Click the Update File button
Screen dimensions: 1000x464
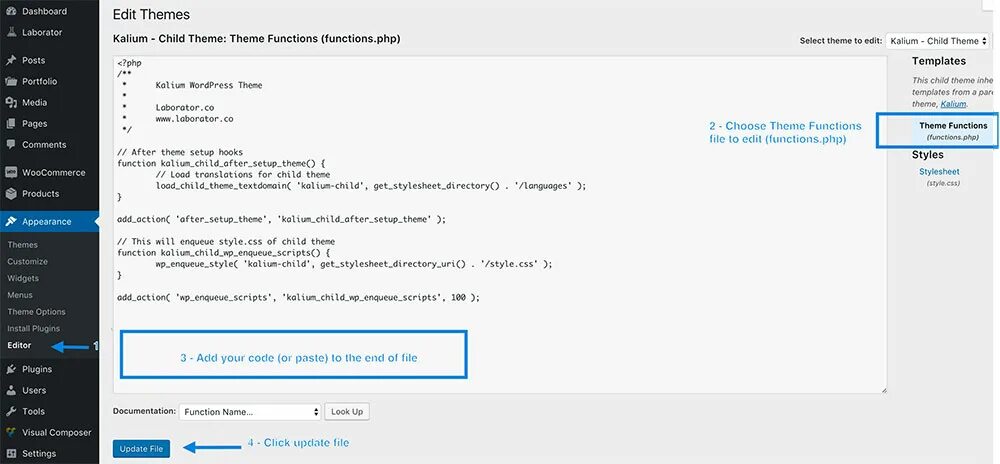click(142, 449)
